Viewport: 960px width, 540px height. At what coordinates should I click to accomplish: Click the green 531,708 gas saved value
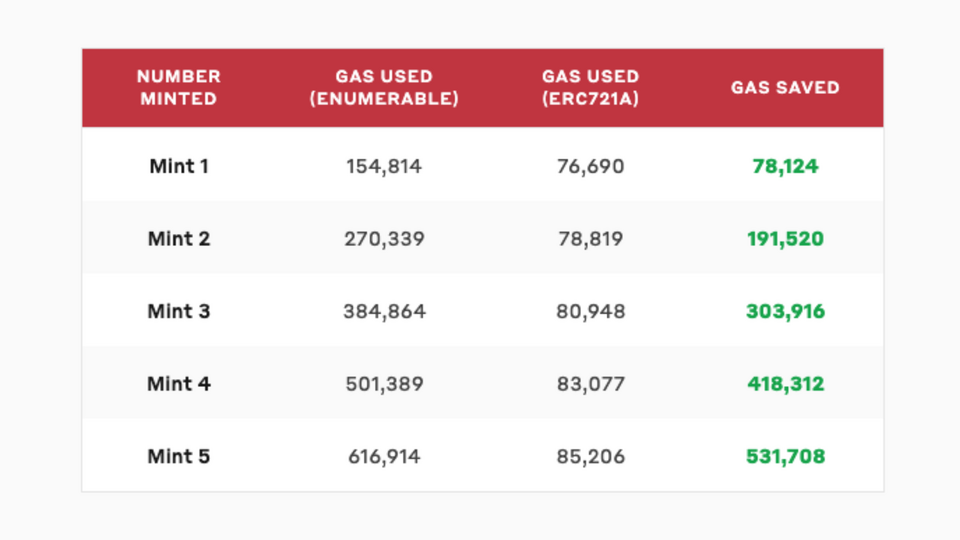[785, 457]
